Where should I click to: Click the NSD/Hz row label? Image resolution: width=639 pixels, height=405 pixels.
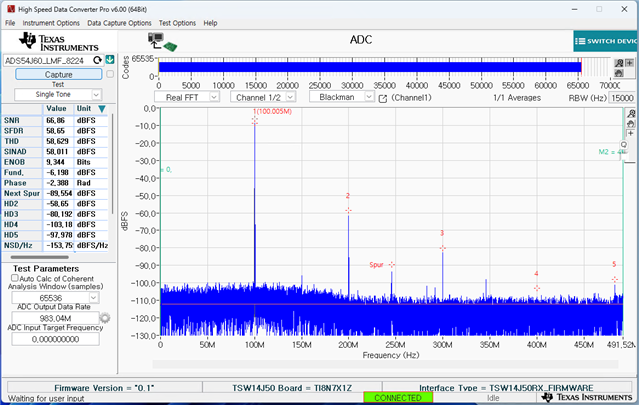18,245
